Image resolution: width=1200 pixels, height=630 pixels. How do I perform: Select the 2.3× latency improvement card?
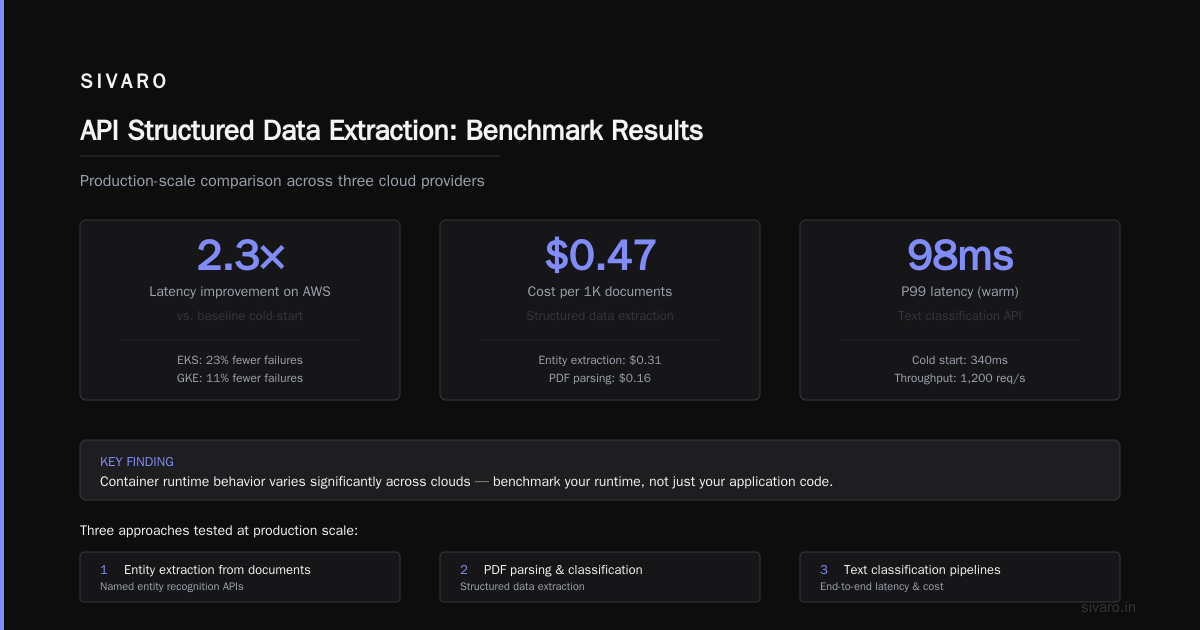click(x=240, y=310)
